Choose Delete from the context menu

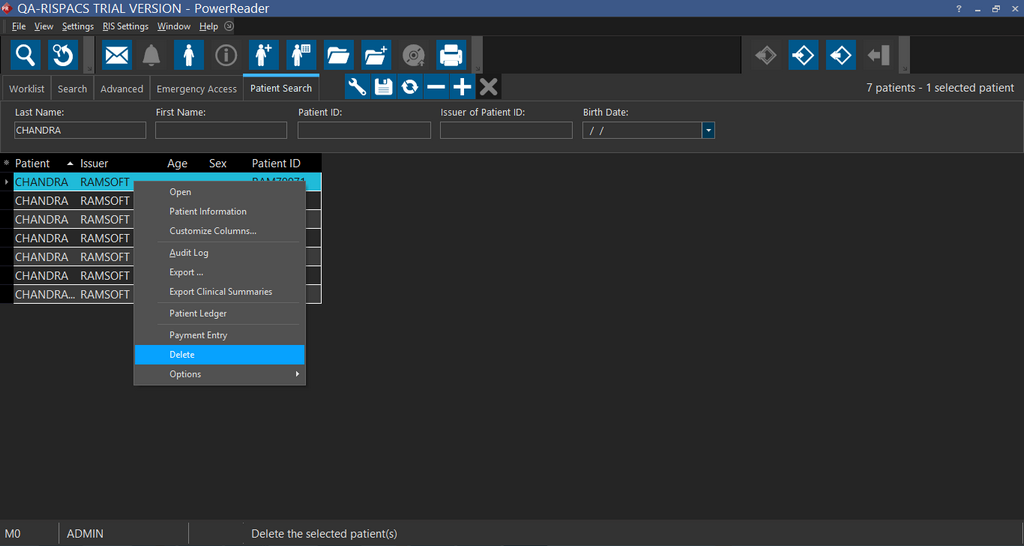219,355
